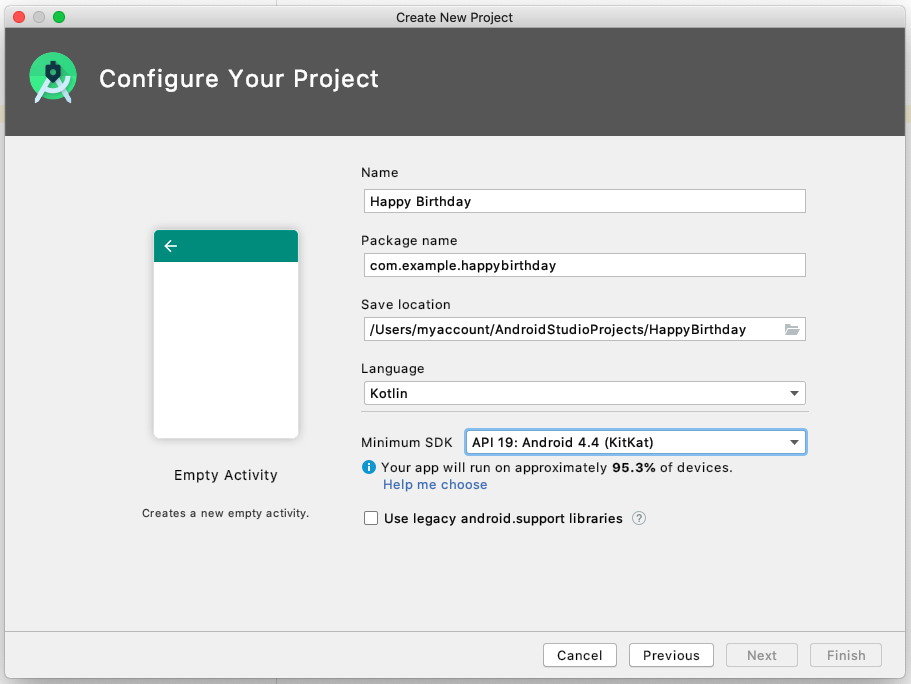Open the Help me choose link
This screenshot has height=684, width=911.
(x=435, y=485)
